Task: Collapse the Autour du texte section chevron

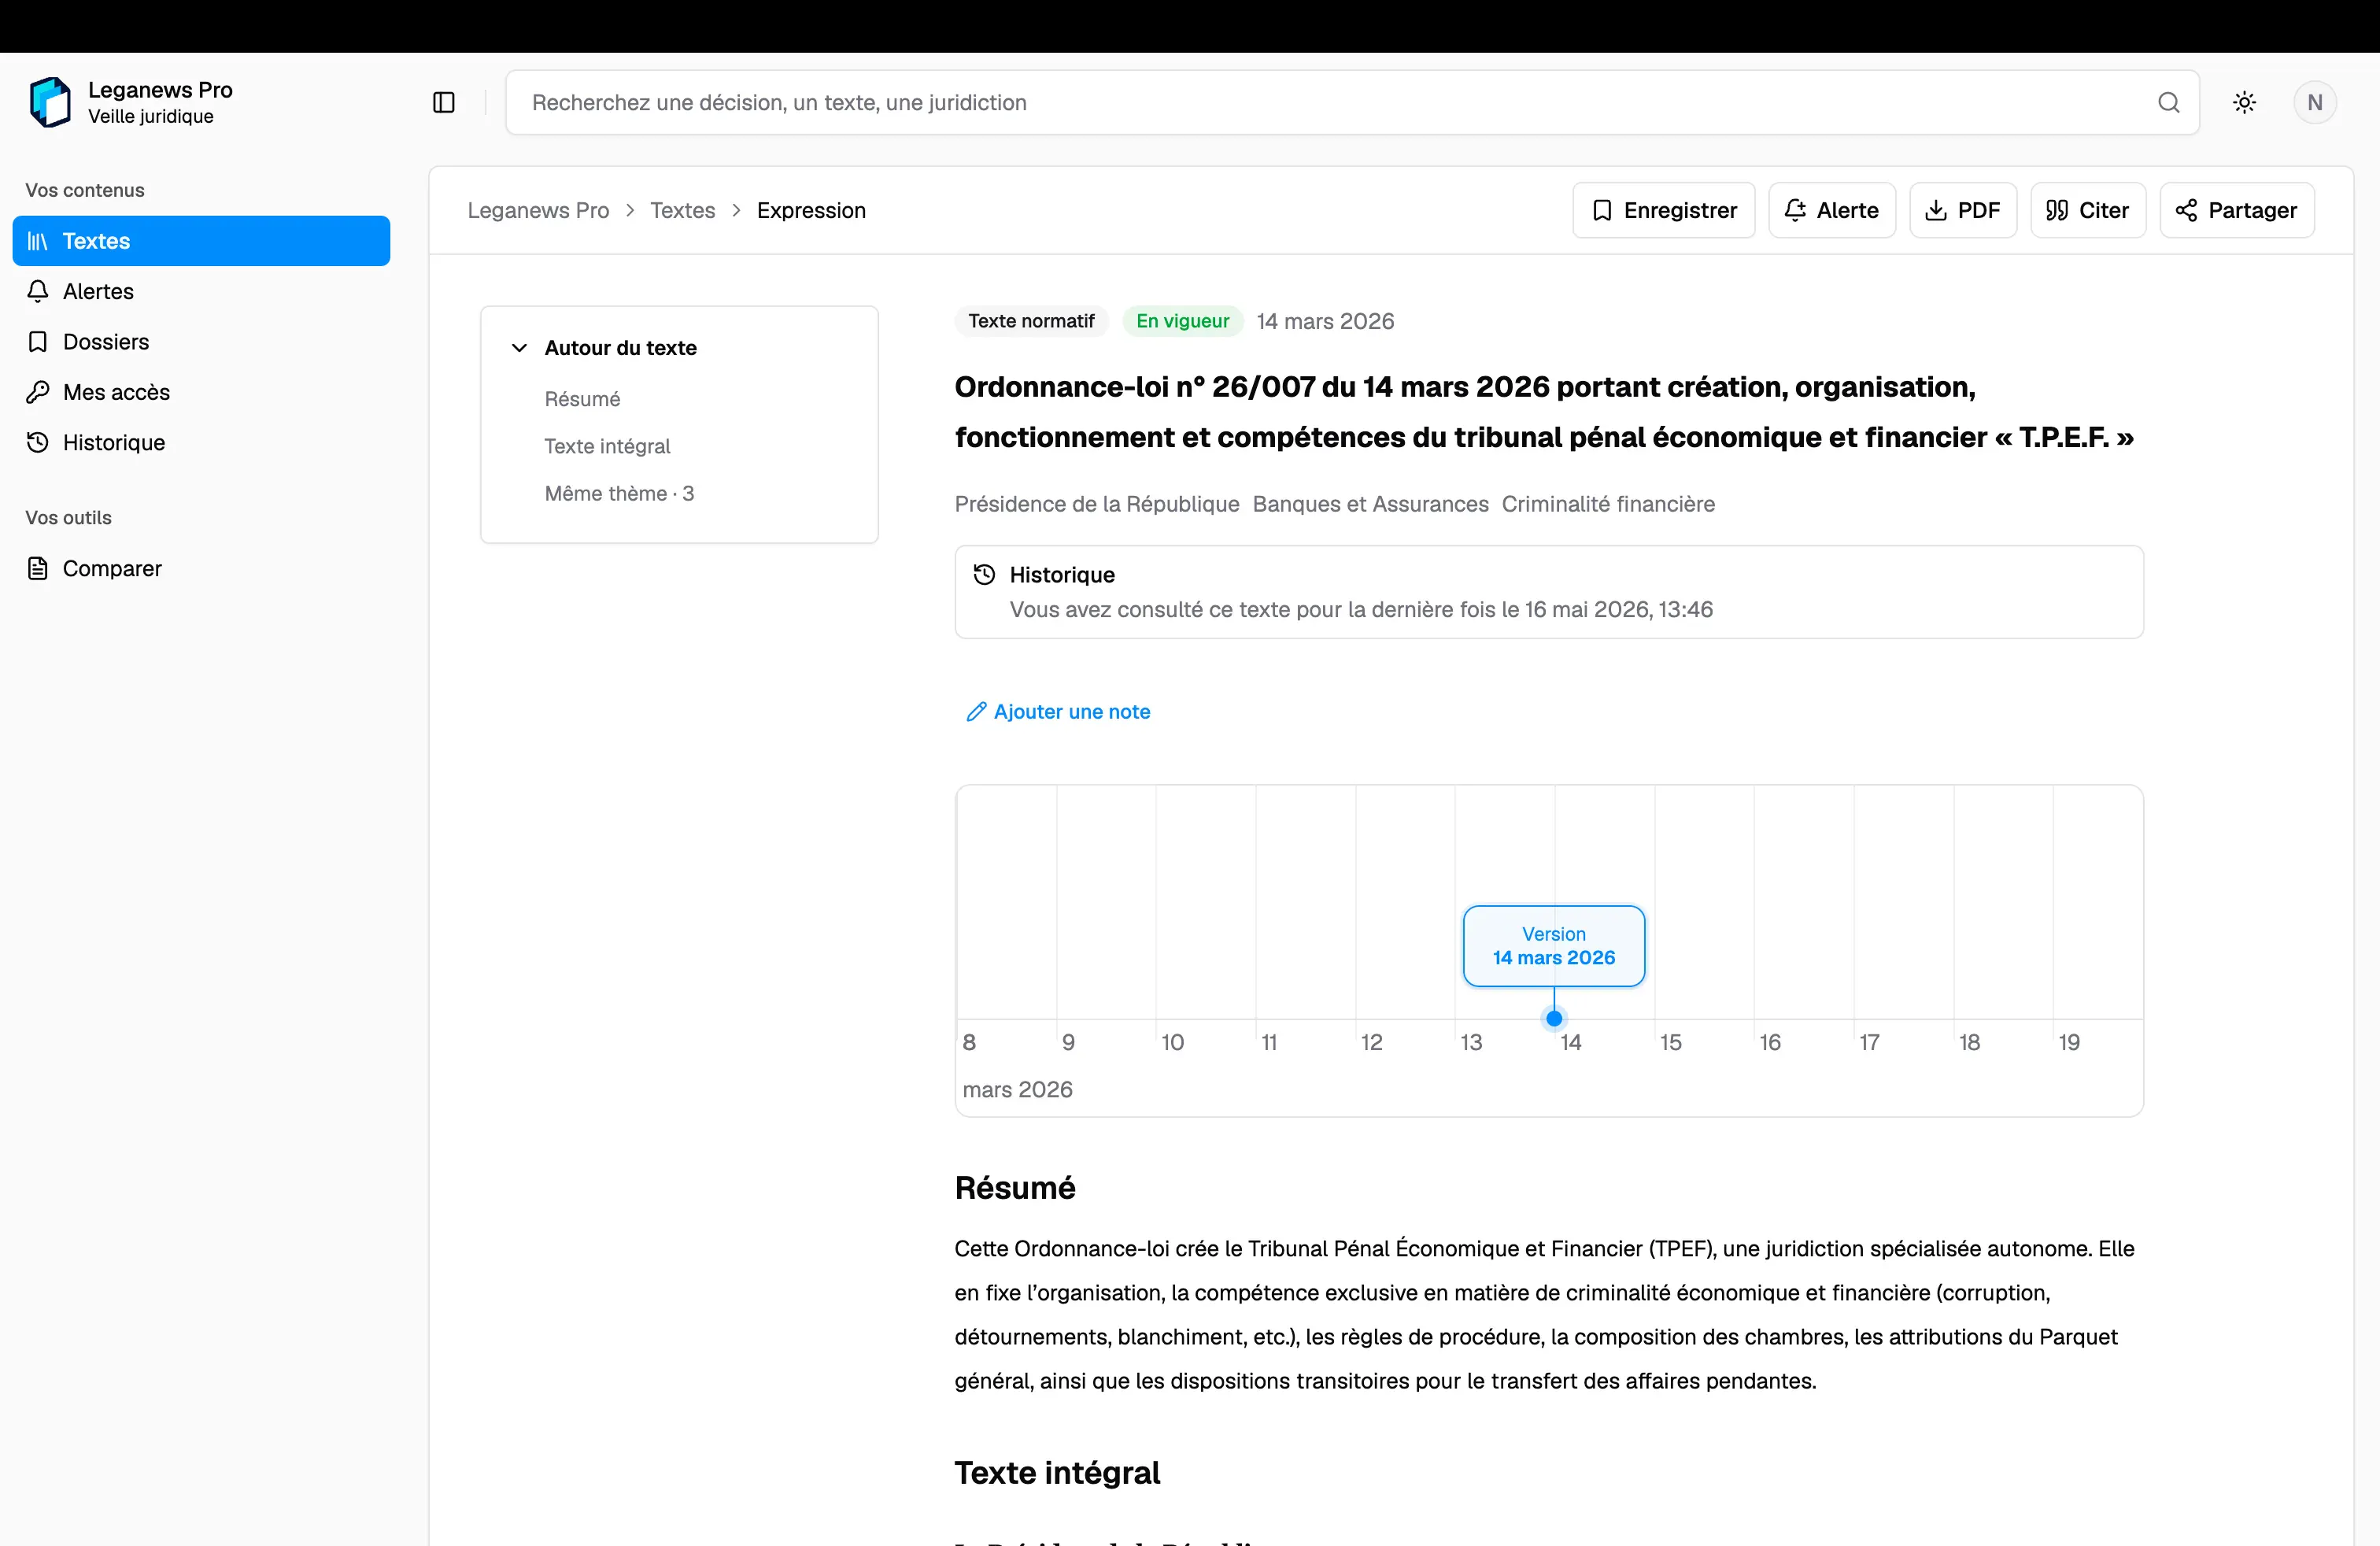Action: pos(520,348)
